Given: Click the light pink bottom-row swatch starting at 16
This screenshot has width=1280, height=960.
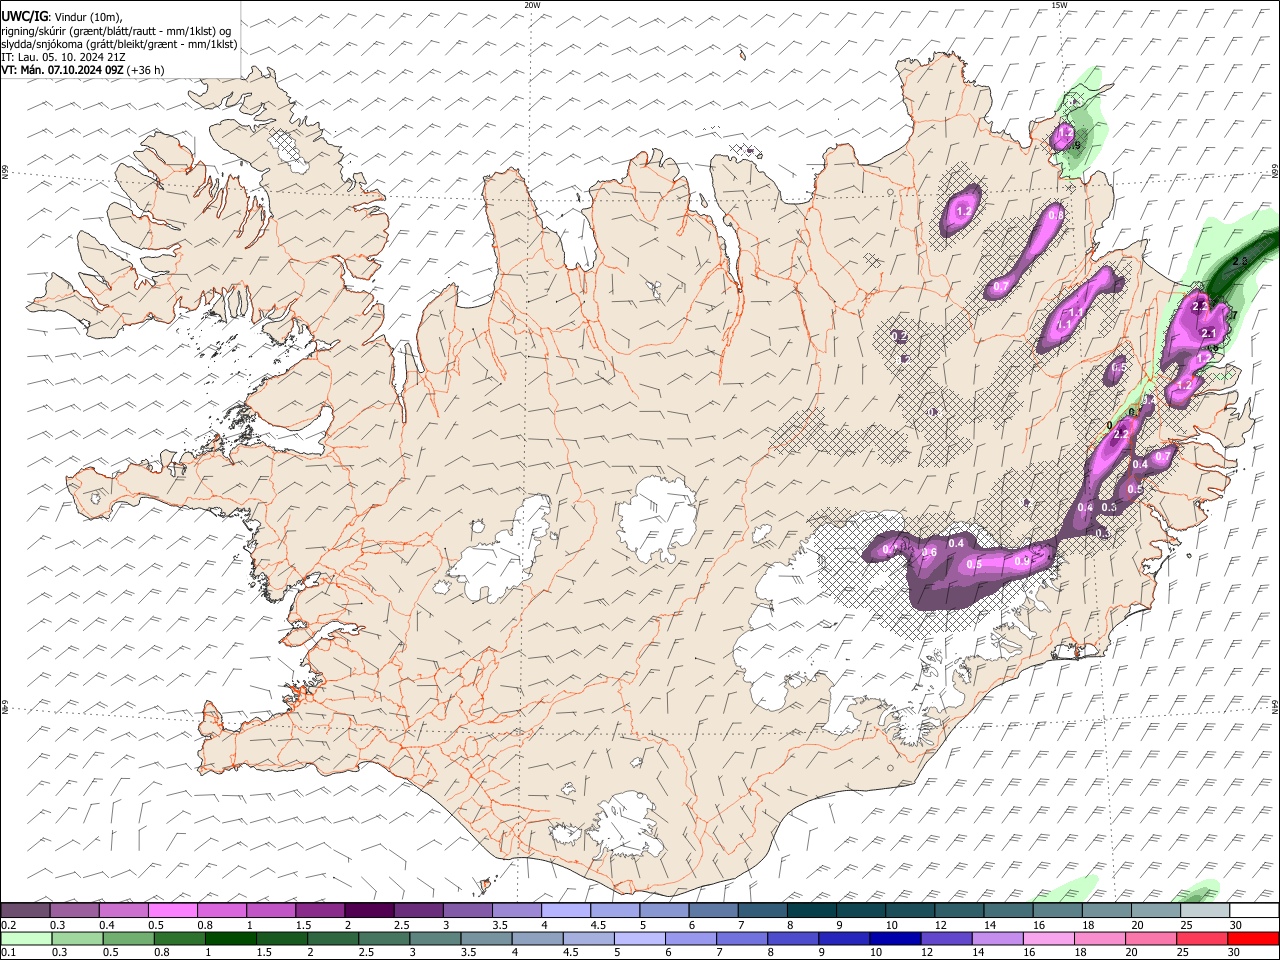Looking at the screenshot, I should coord(1049,939).
